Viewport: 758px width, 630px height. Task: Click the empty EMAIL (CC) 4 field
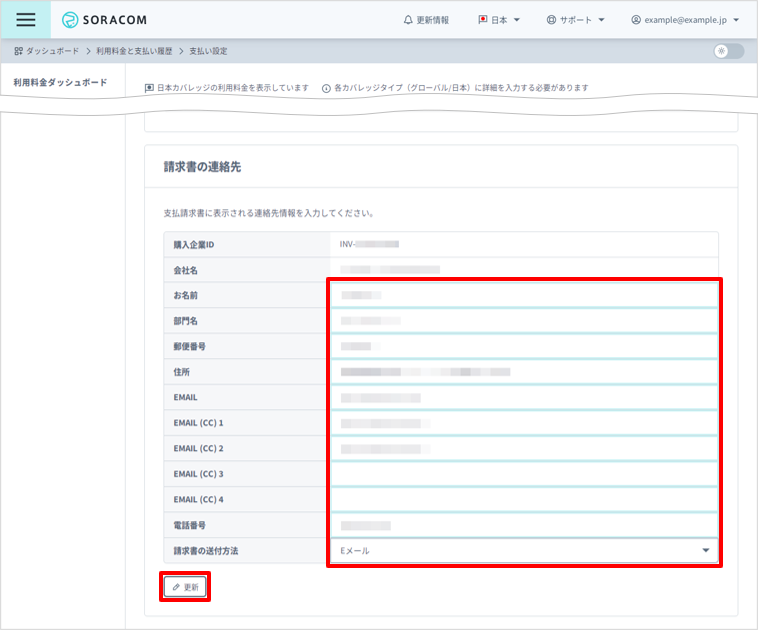(524, 500)
